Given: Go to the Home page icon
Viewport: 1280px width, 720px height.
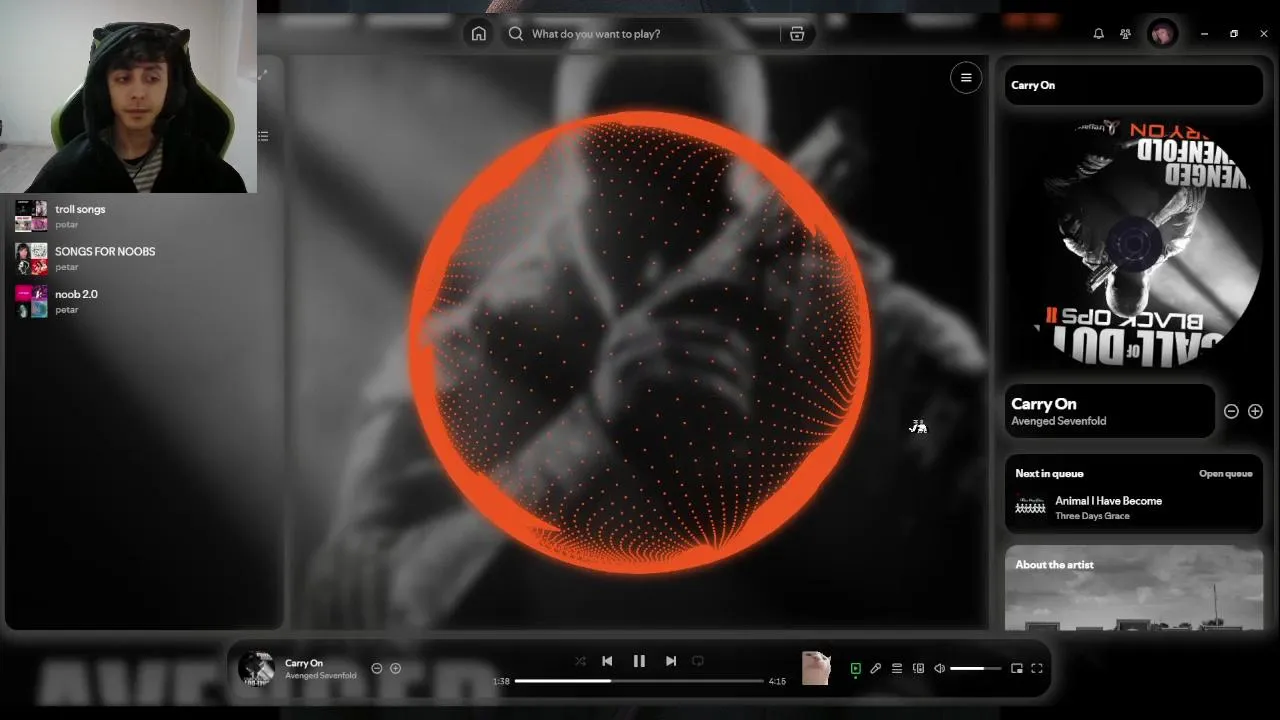Looking at the screenshot, I should pyautogui.click(x=479, y=34).
